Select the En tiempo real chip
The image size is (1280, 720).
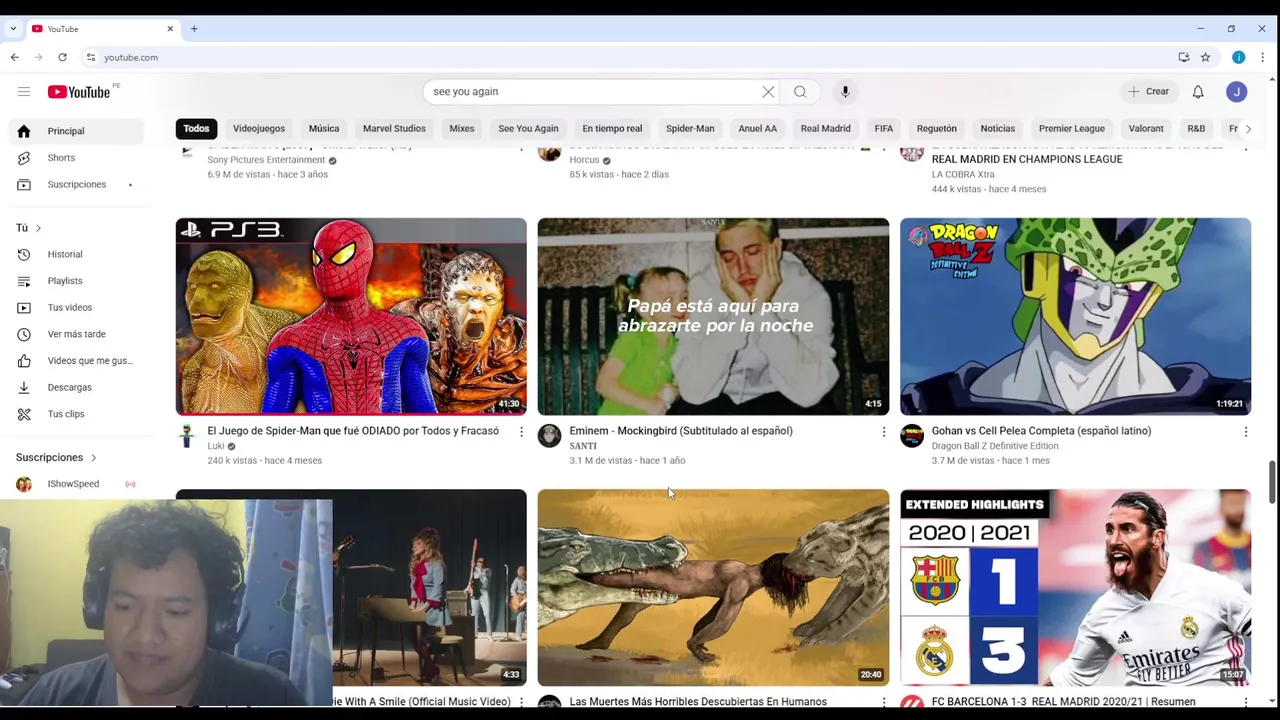click(612, 129)
